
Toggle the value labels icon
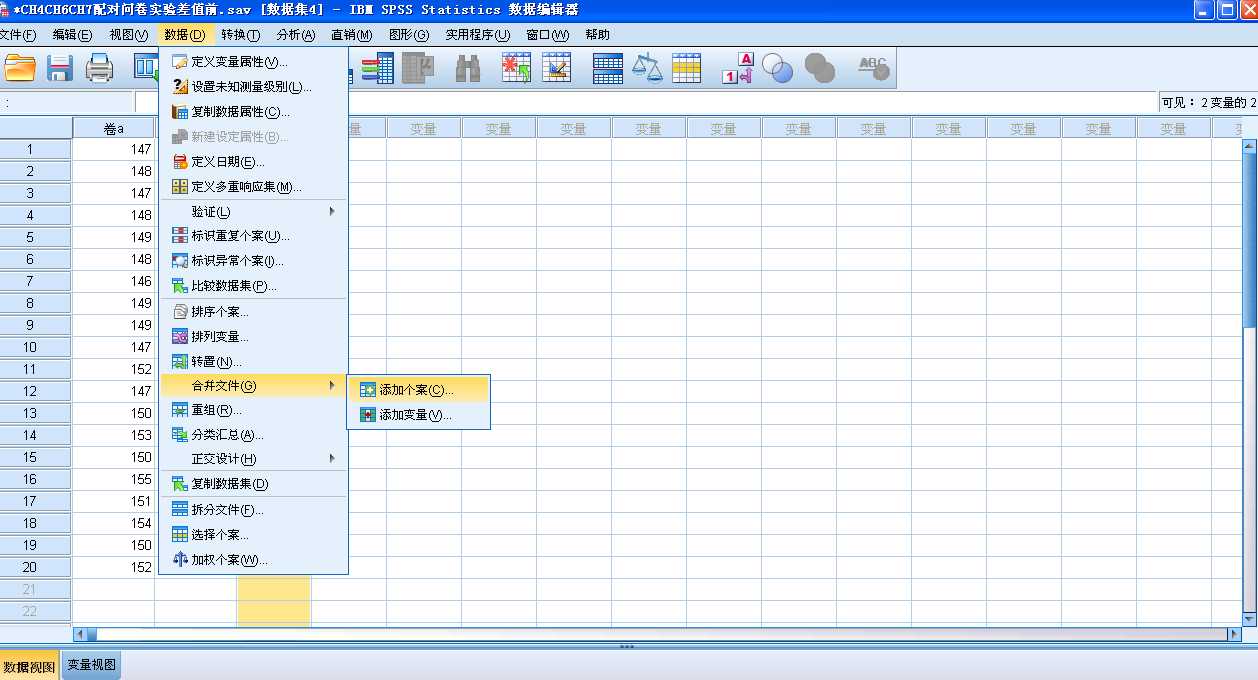pyautogui.click(x=738, y=68)
